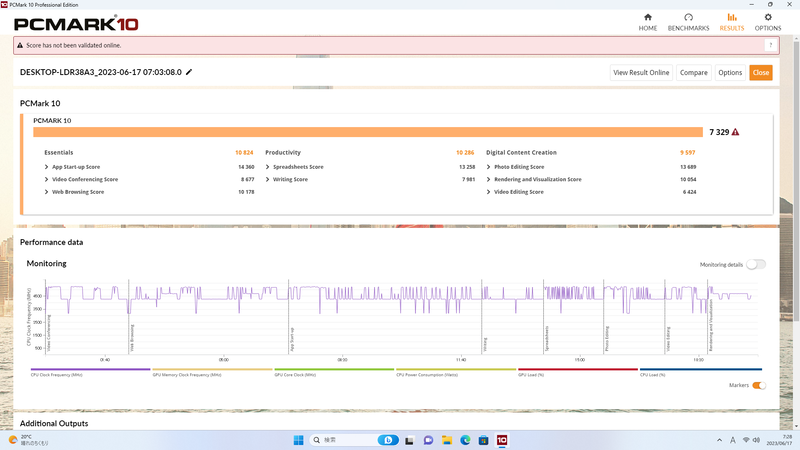The image size is (800, 450).
Task: Expand Video Conferencing Score details
Action: pos(46,180)
